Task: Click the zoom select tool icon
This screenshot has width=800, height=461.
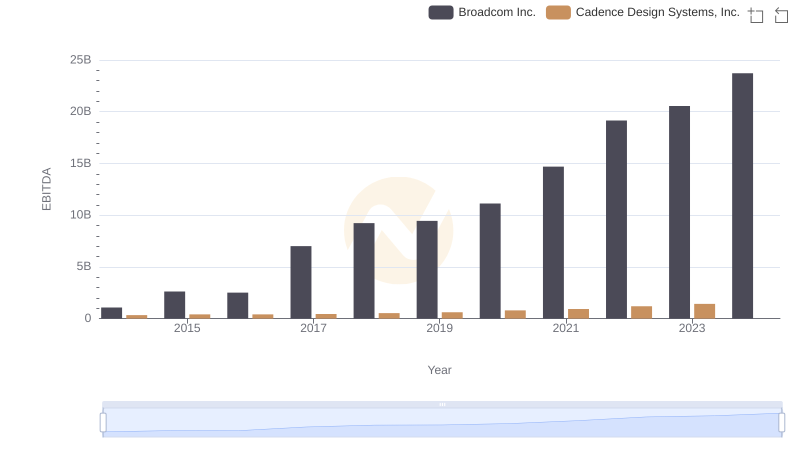Action: (x=756, y=15)
